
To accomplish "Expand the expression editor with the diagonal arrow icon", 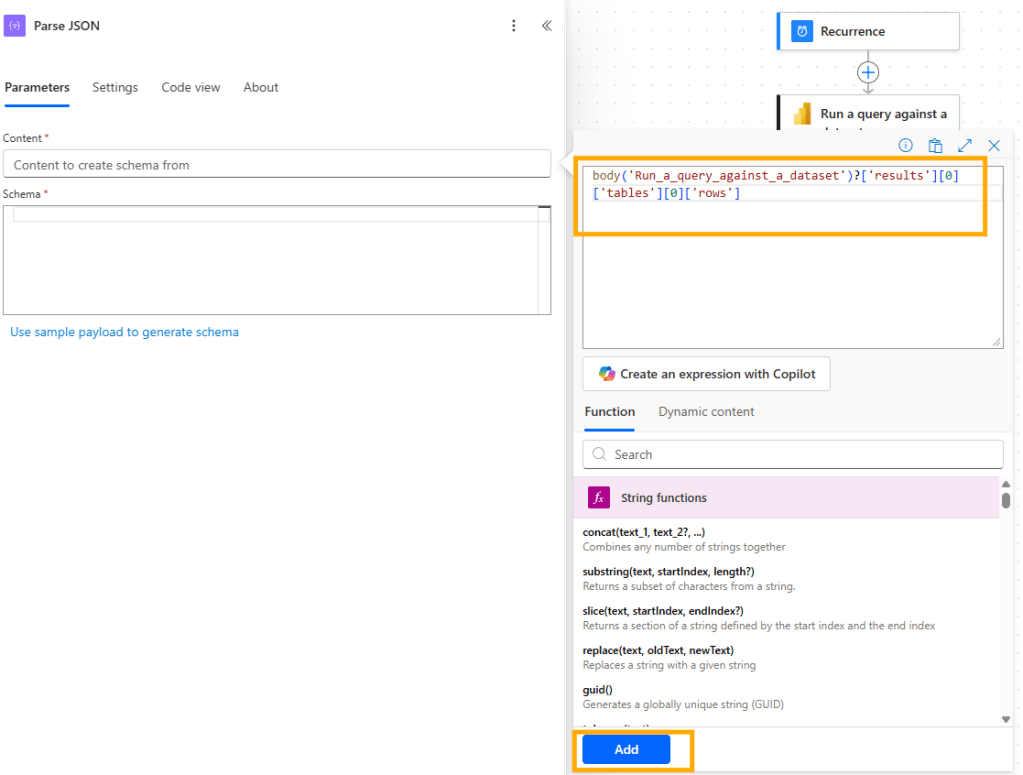I will pos(965,145).
